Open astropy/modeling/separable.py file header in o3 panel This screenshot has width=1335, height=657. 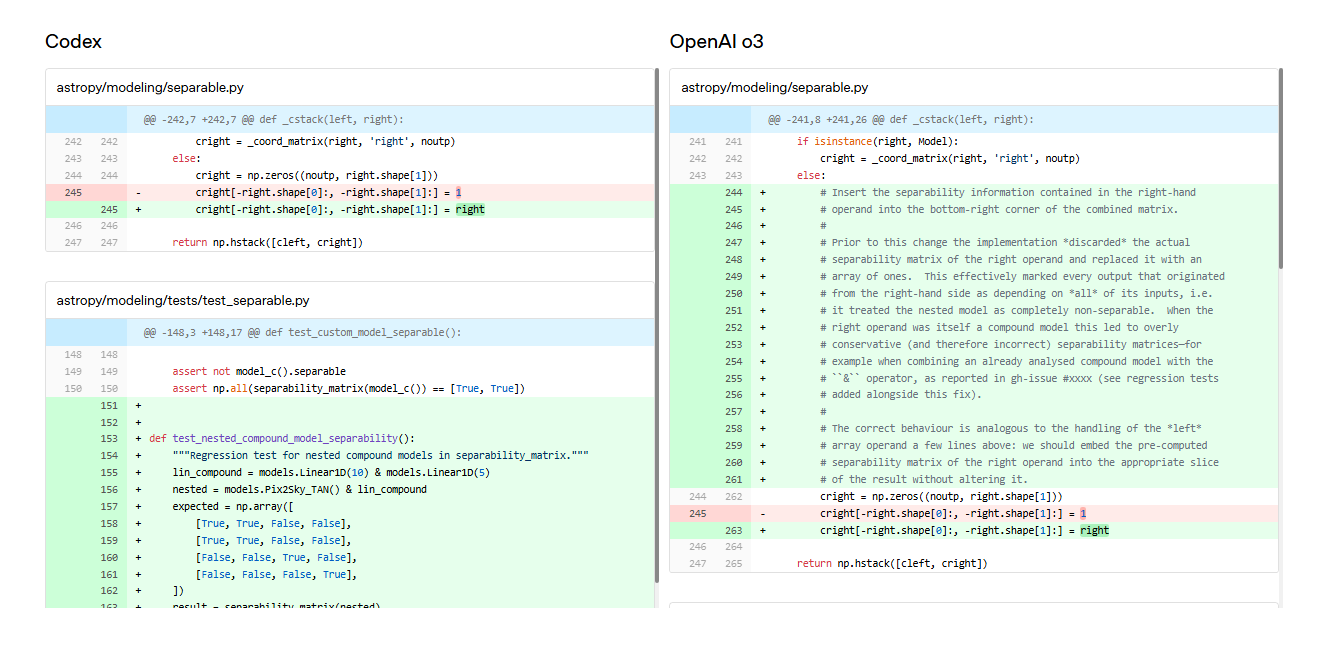coord(975,88)
